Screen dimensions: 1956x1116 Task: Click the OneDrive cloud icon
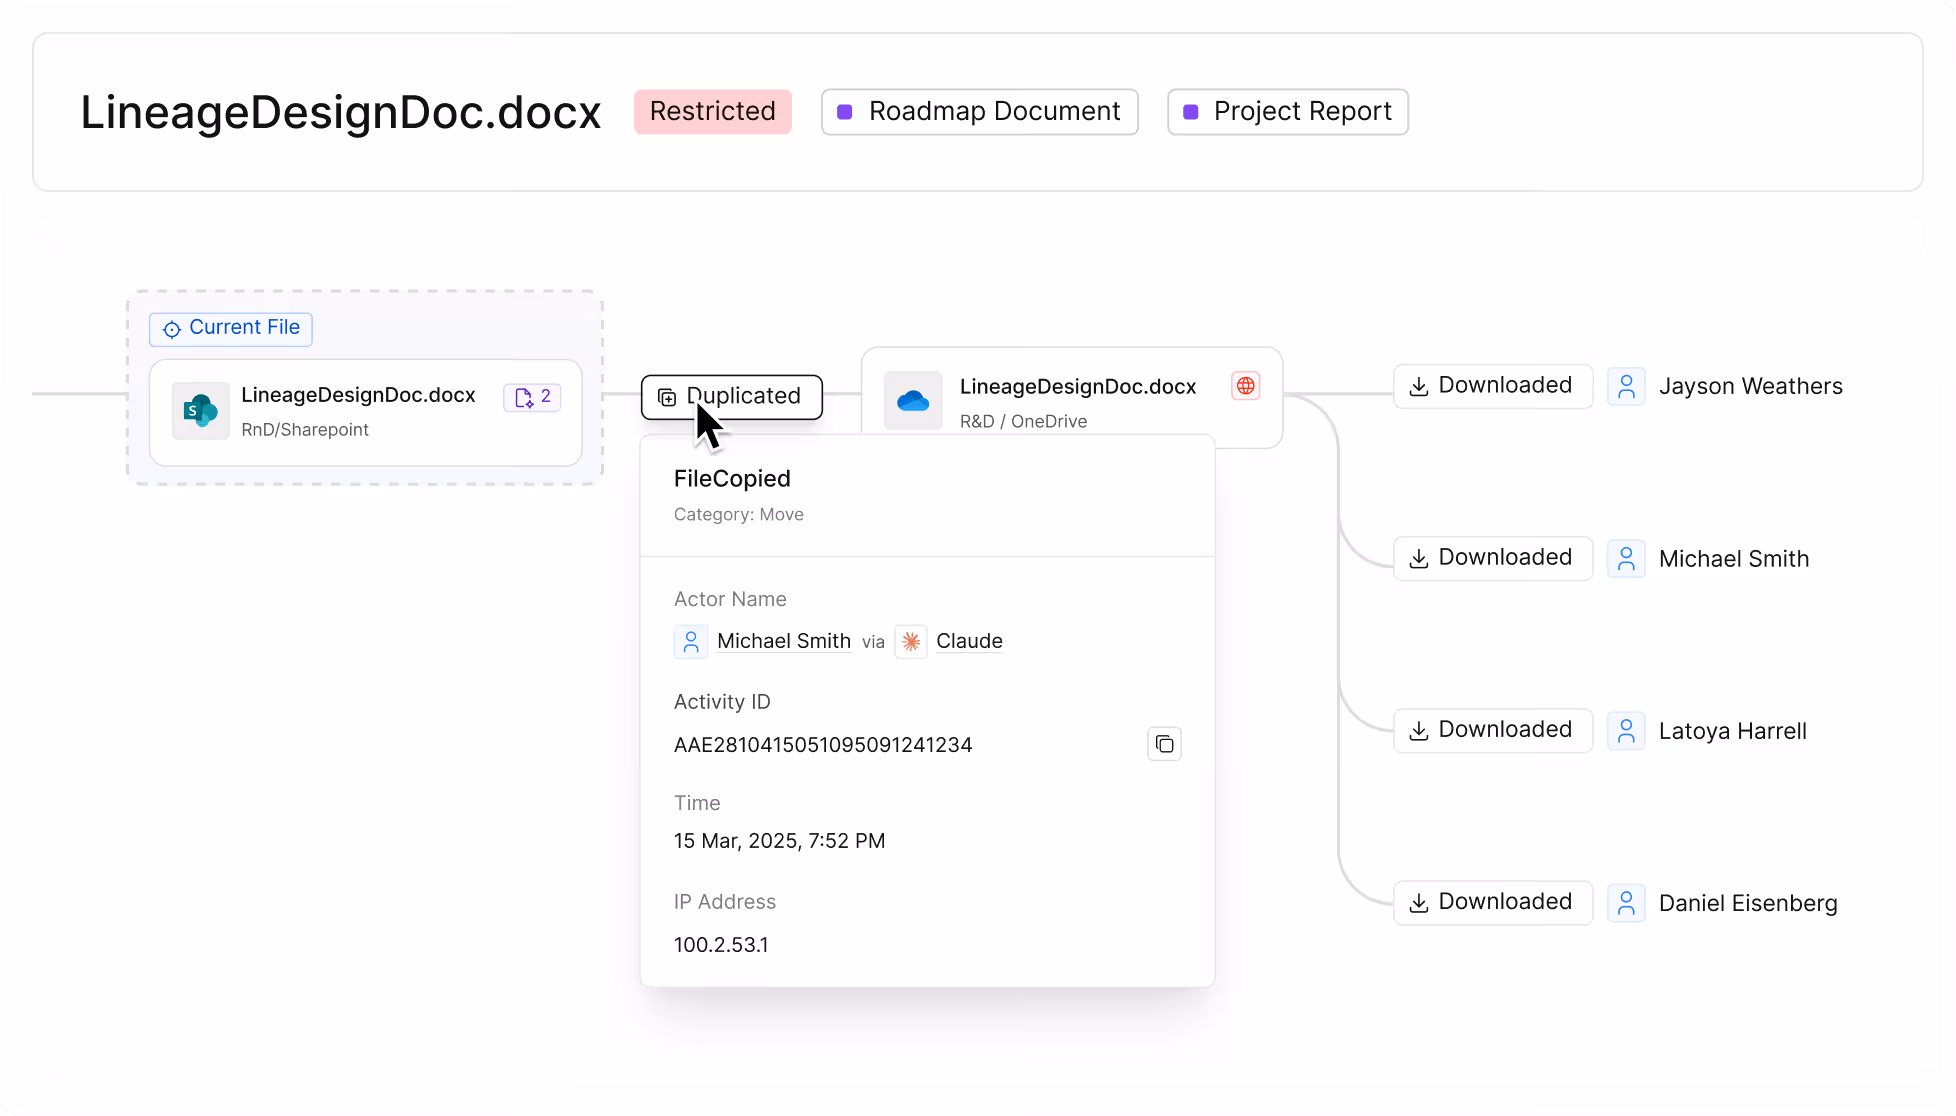coord(913,401)
